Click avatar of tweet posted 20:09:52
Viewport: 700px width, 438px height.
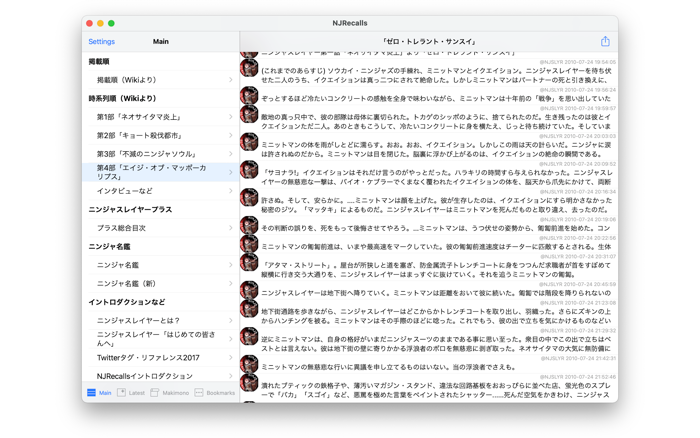click(x=249, y=170)
